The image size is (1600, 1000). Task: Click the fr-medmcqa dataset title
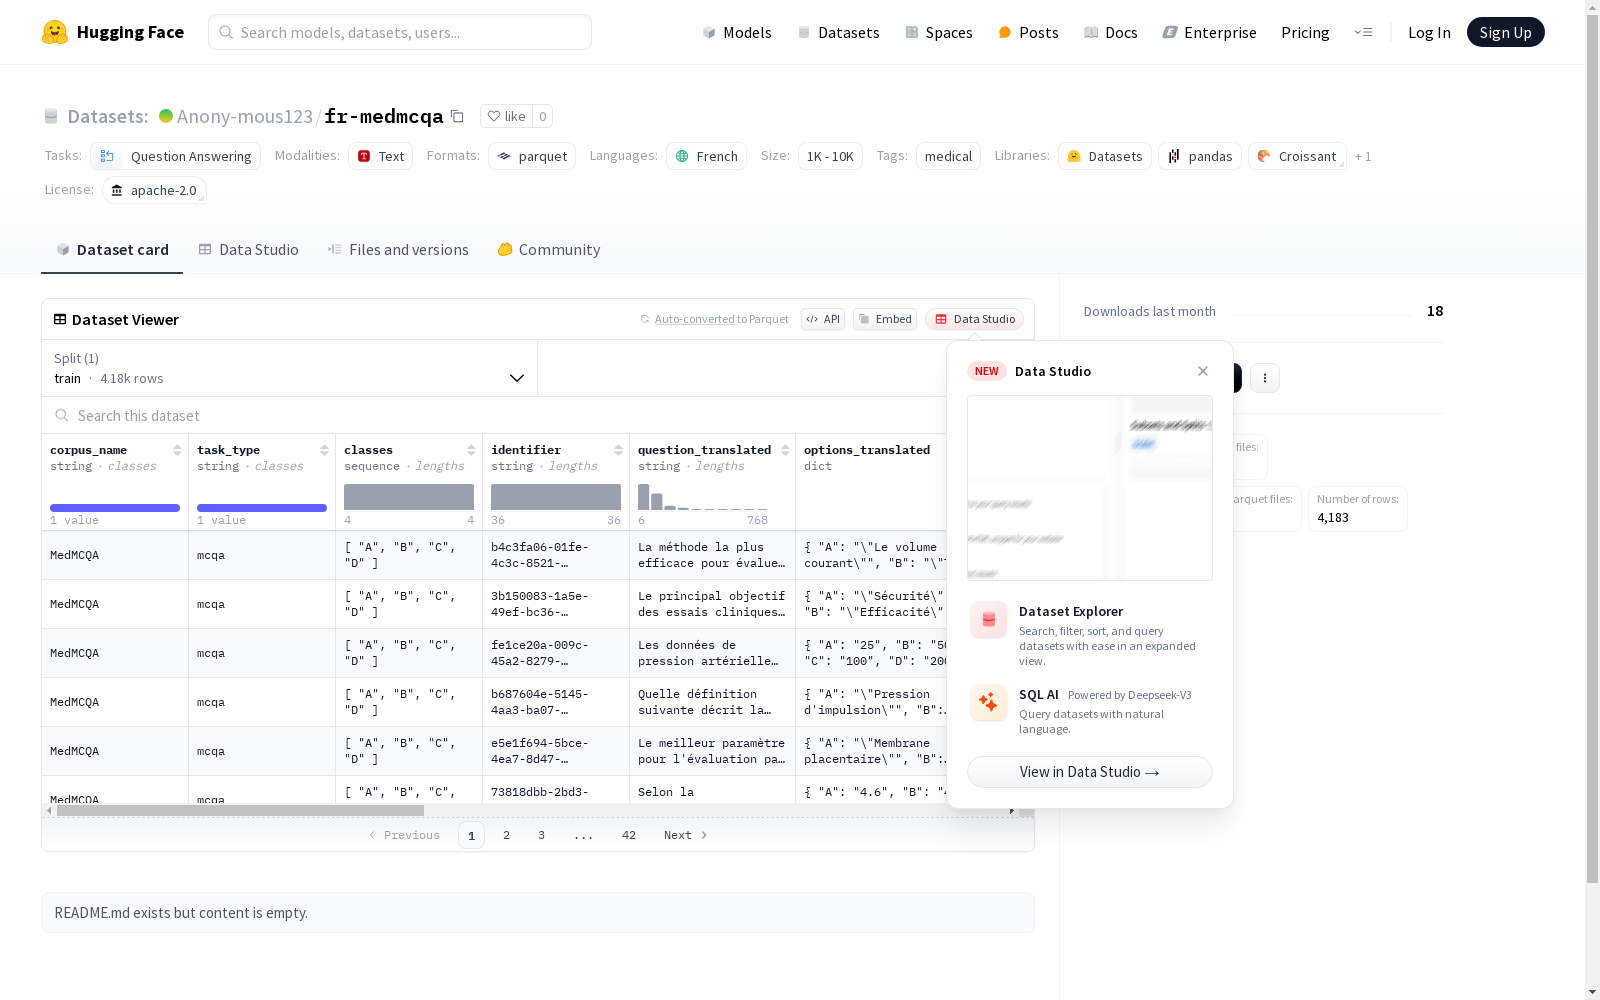tap(383, 116)
